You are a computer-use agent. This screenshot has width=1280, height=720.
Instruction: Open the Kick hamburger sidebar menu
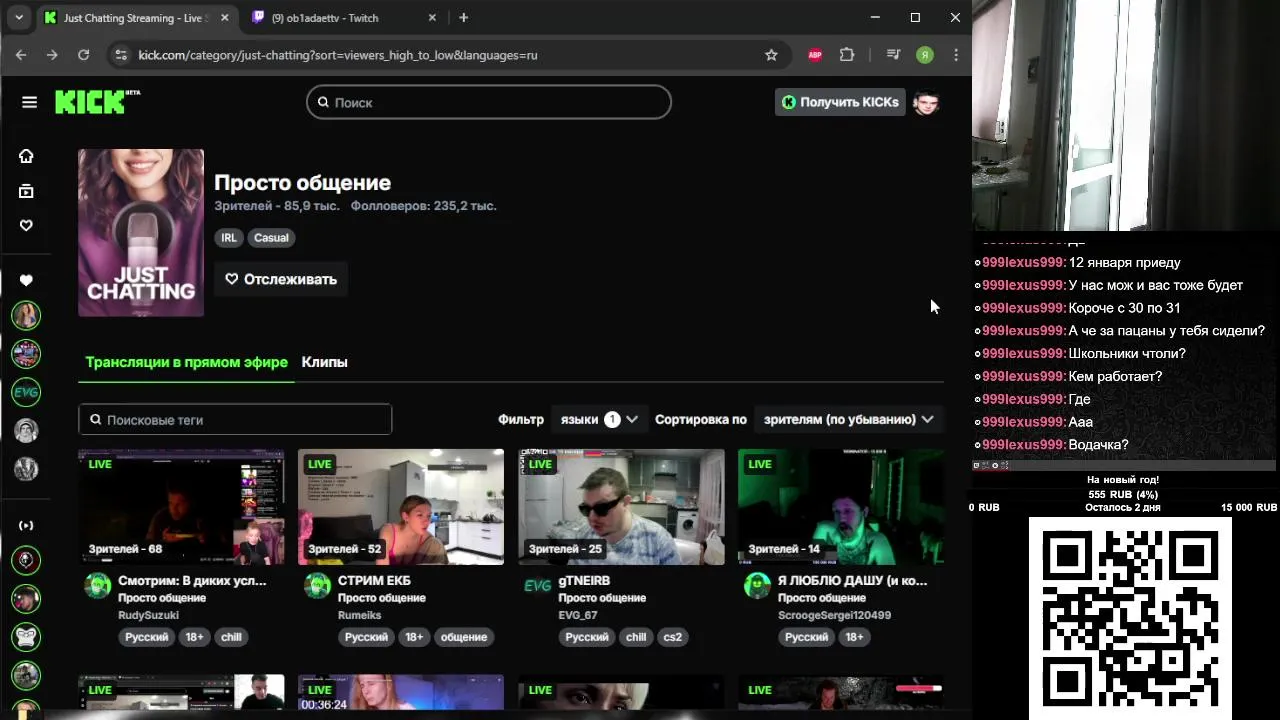pyautogui.click(x=29, y=102)
